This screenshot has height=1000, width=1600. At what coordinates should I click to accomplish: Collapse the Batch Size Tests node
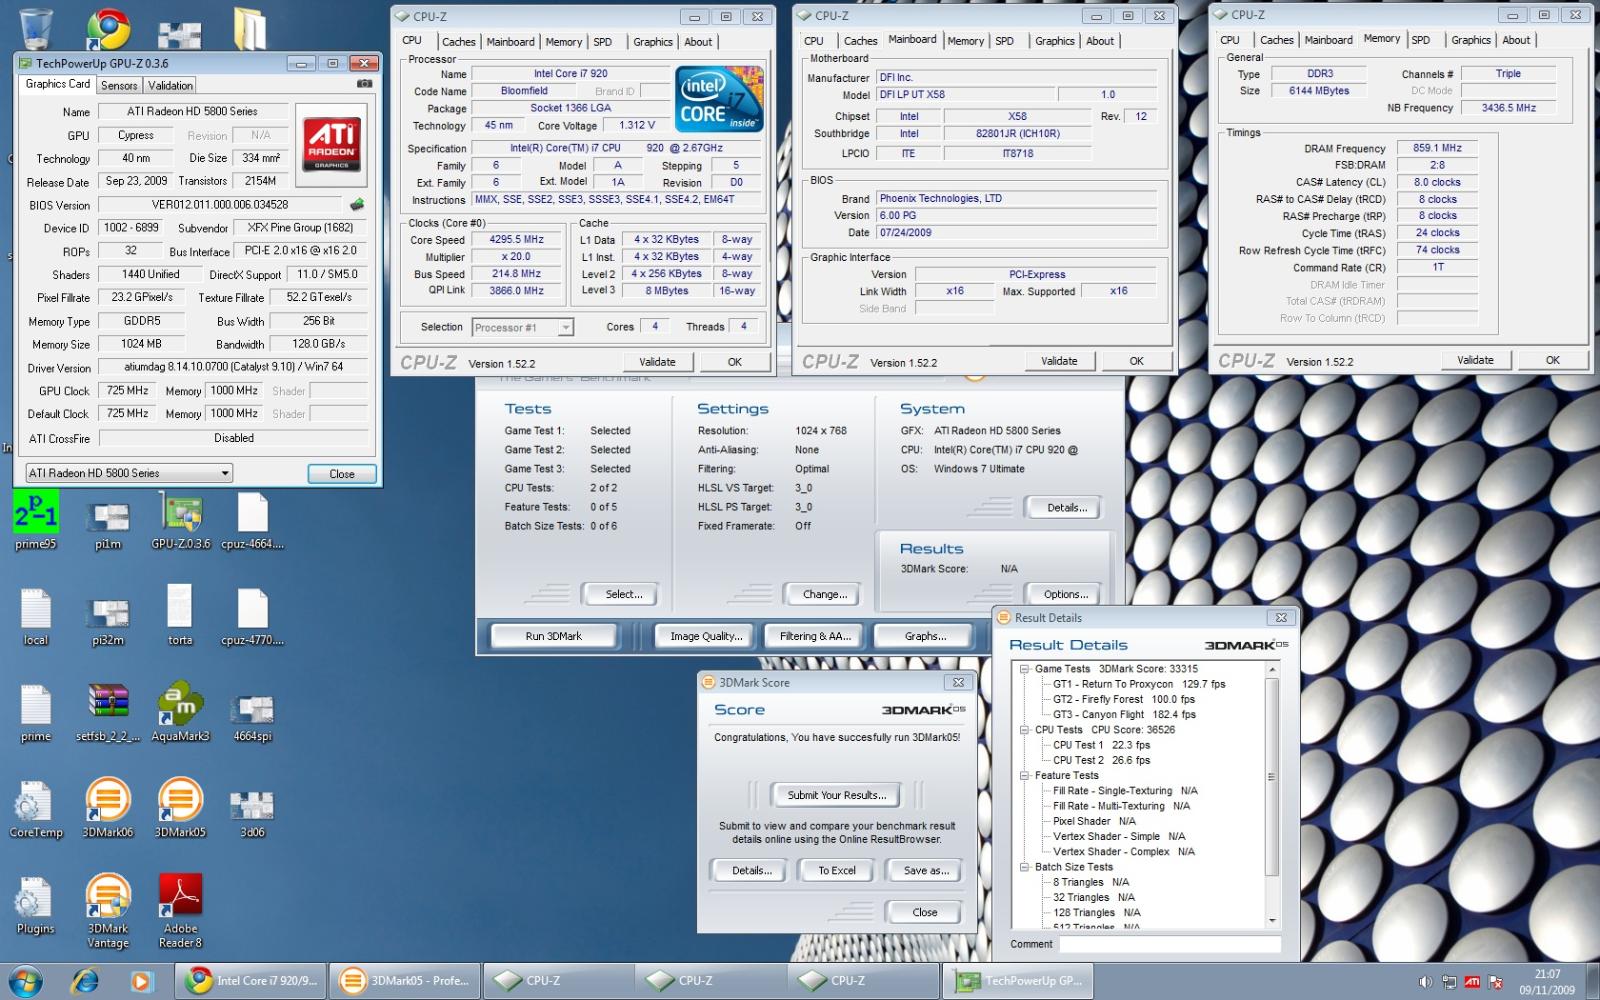(x=1025, y=867)
